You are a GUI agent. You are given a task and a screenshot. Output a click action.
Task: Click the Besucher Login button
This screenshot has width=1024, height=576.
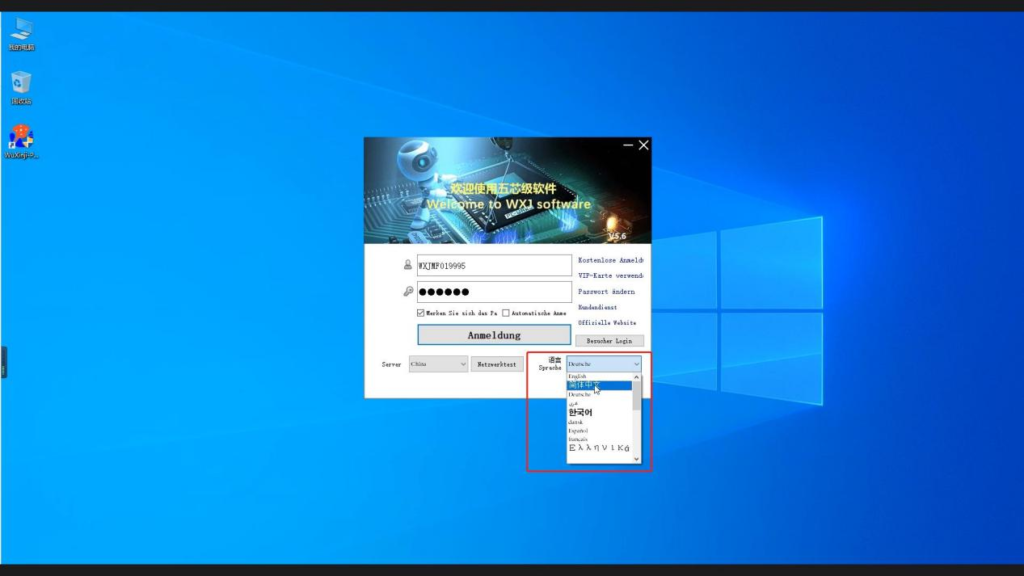pyautogui.click(x=609, y=341)
